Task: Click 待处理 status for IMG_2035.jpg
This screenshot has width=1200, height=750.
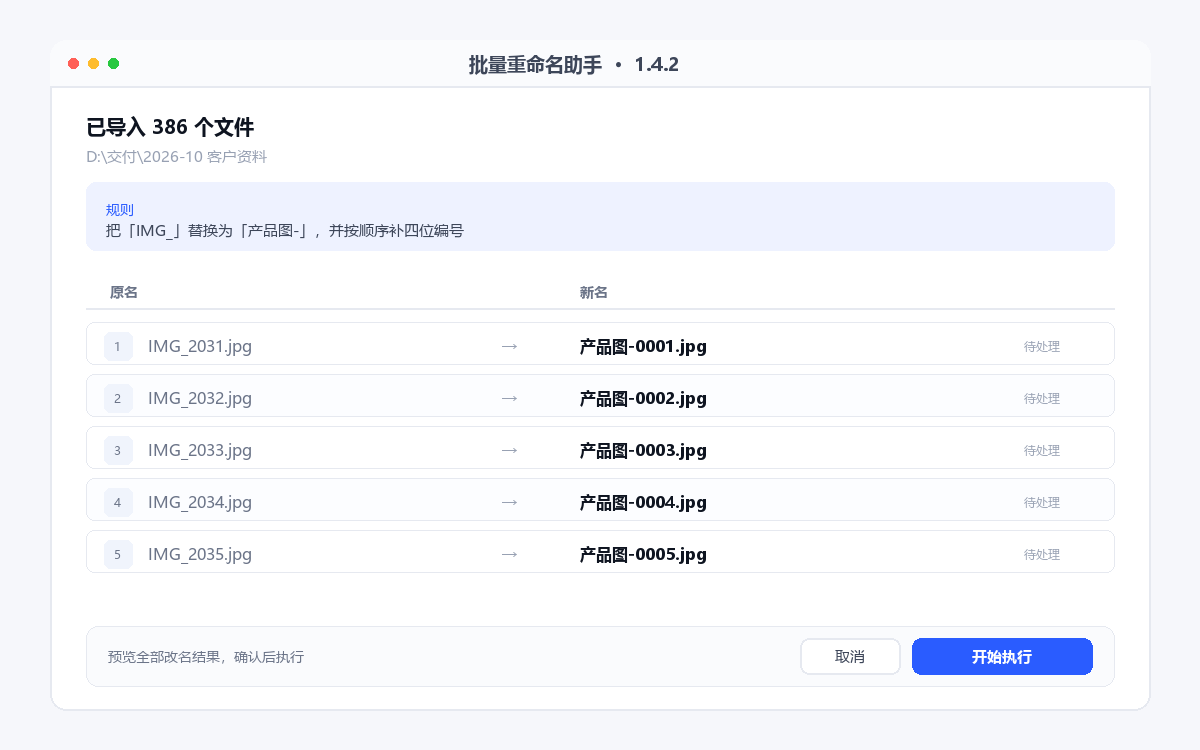Action: [x=1041, y=555]
